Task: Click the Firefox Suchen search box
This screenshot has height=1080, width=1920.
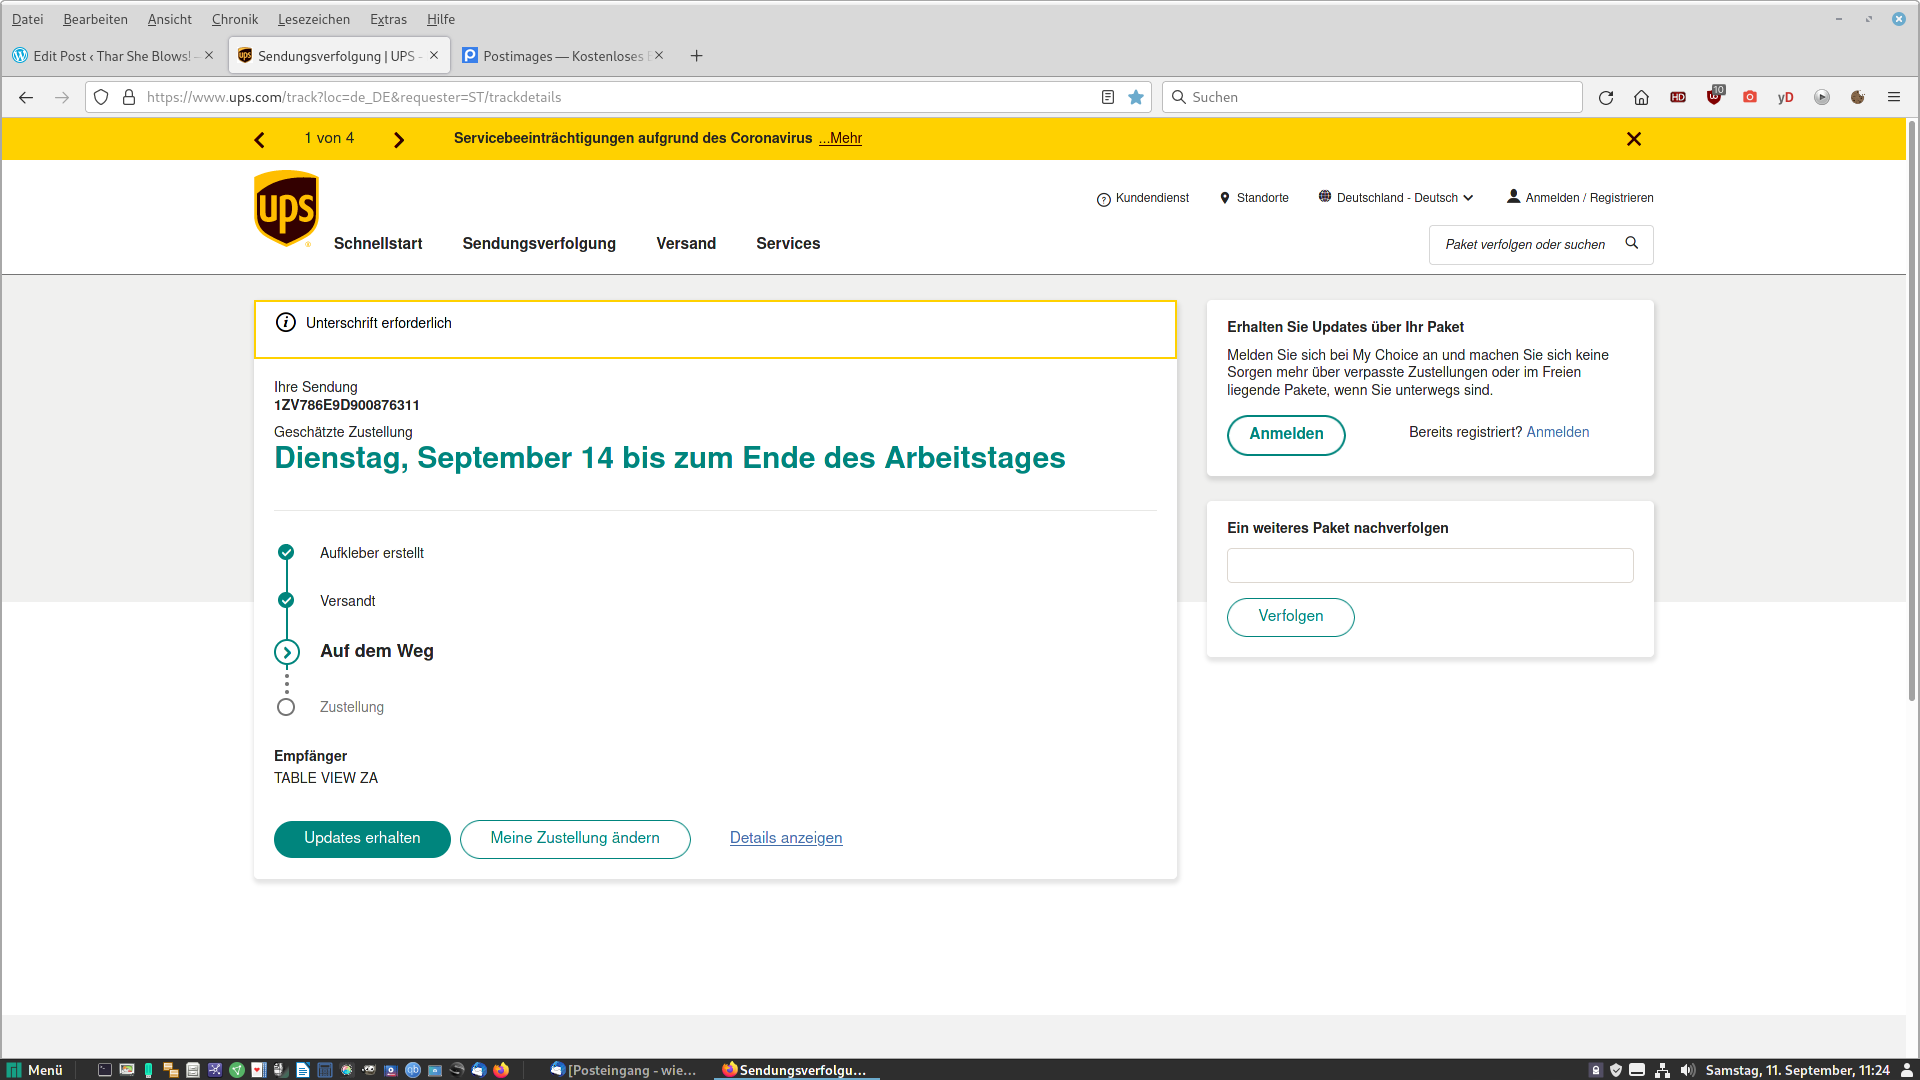Action: click(x=1372, y=97)
